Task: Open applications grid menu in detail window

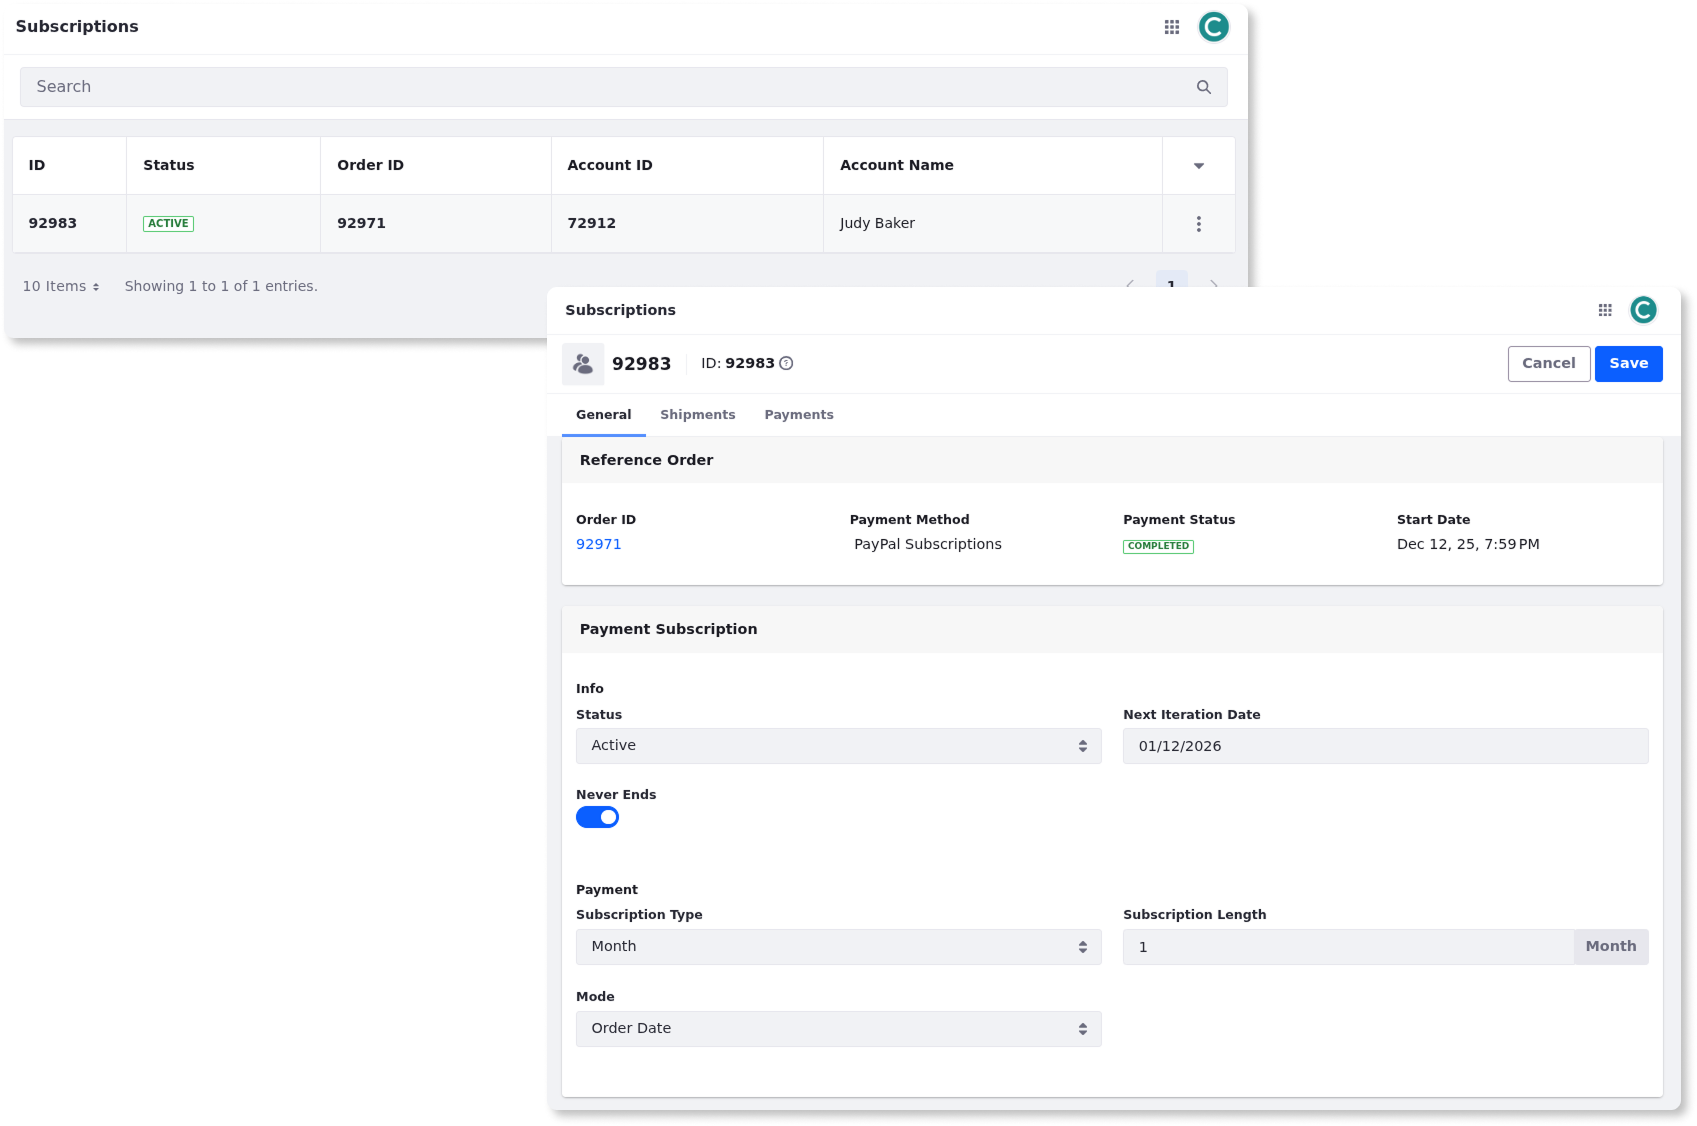Action: [x=1605, y=310]
